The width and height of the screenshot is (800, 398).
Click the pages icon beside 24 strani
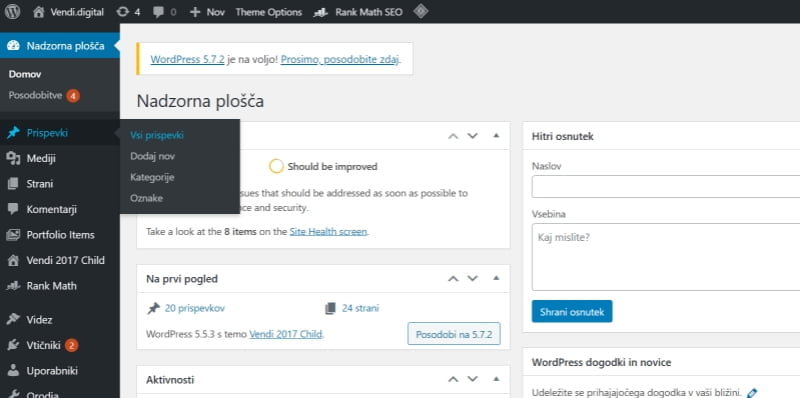pyautogui.click(x=331, y=308)
